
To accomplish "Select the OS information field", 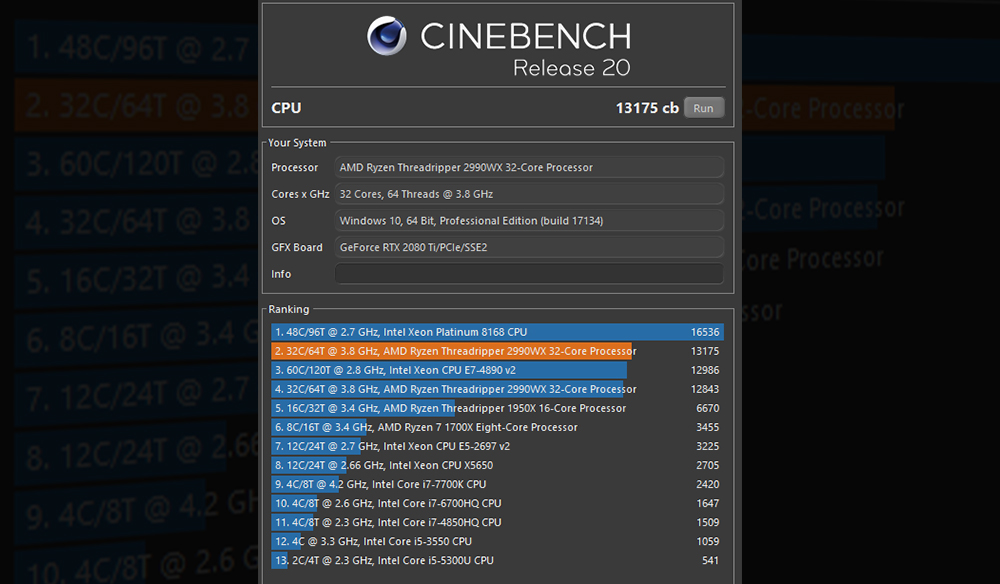I will pos(529,221).
